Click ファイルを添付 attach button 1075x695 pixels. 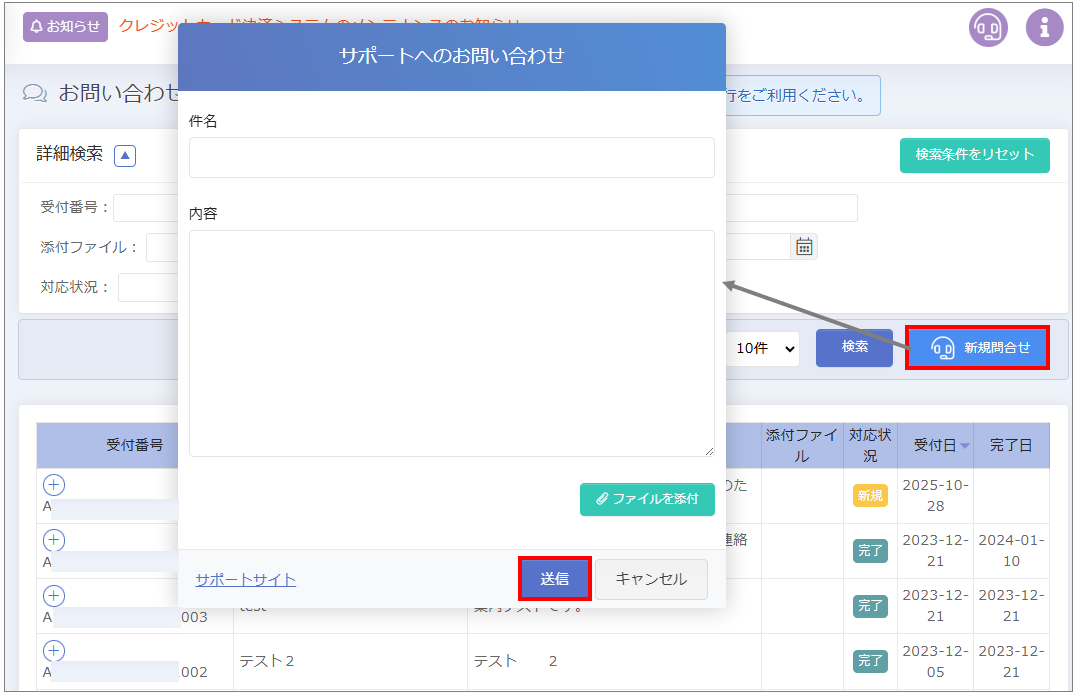tap(647, 499)
